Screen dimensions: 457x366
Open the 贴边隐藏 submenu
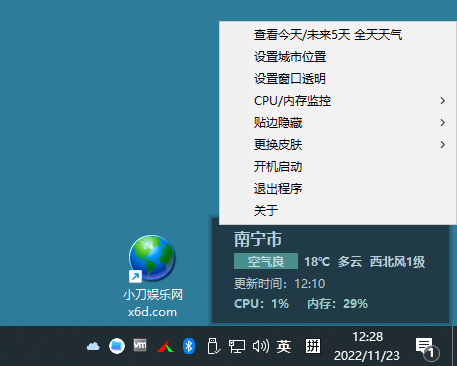click(x=338, y=123)
